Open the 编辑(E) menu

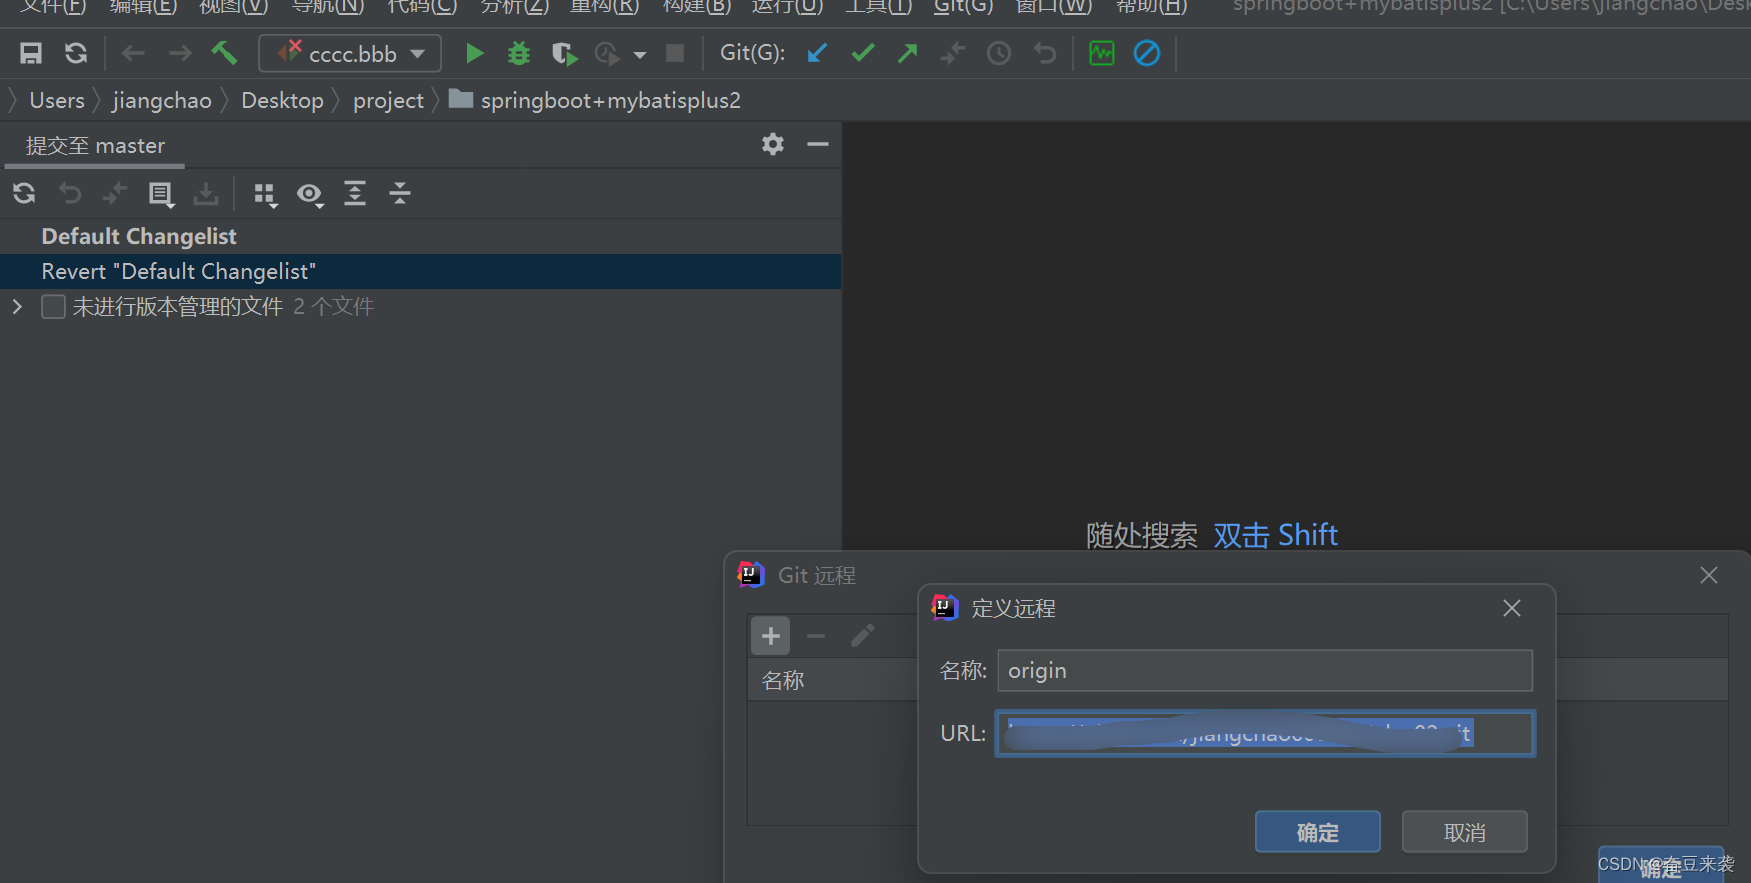tap(143, 7)
